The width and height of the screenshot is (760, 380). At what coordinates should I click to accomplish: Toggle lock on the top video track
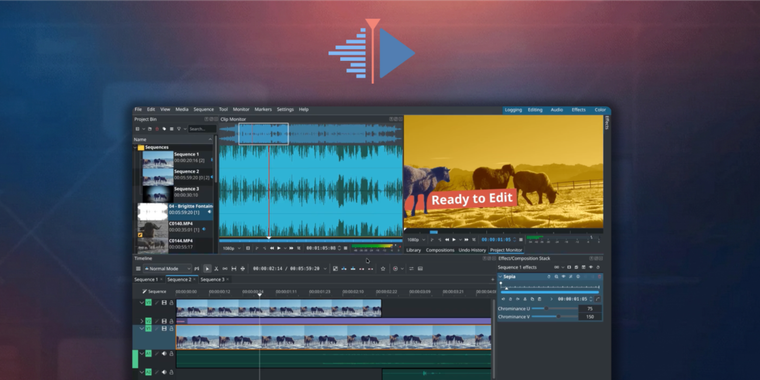coord(171,302)
